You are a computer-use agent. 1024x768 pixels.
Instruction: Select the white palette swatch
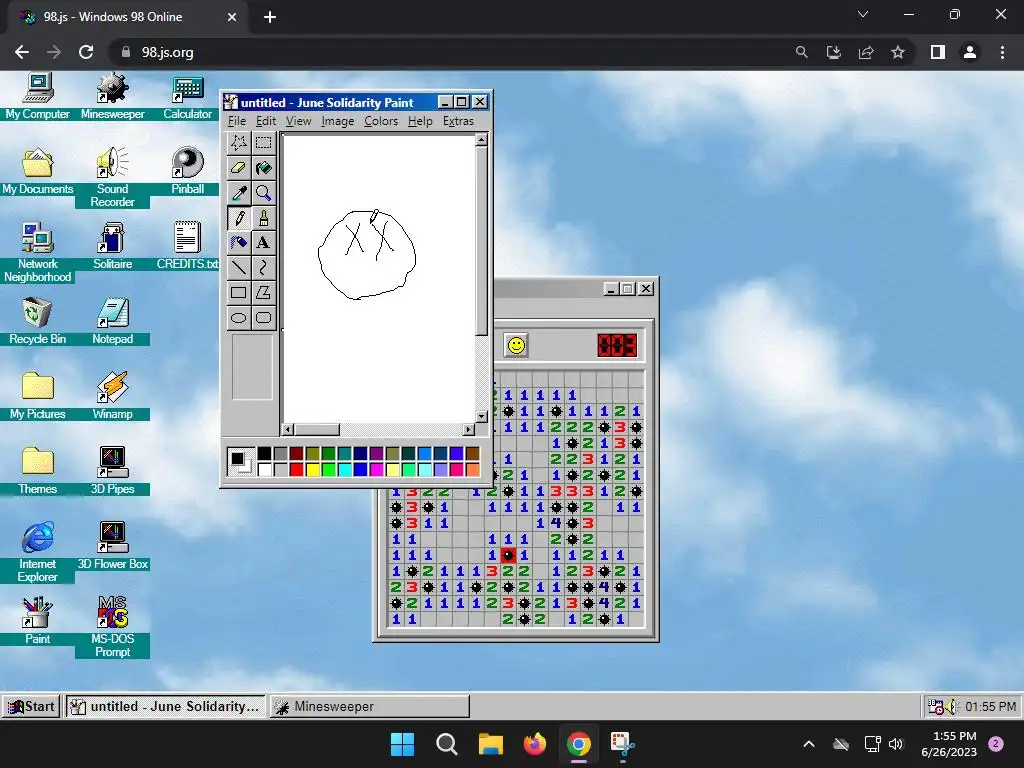coord(264,469)
